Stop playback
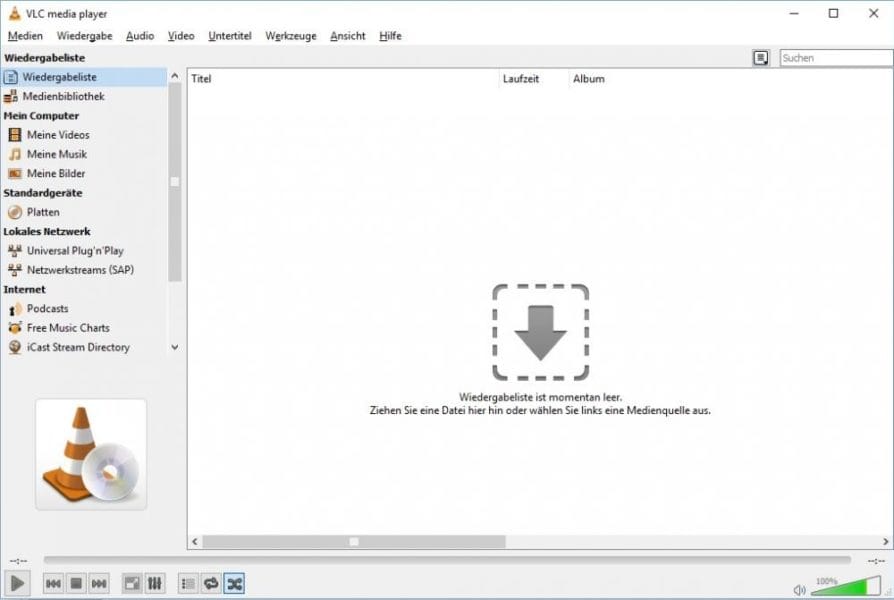This screenshot has width=894, height=600. click(76, 583)
